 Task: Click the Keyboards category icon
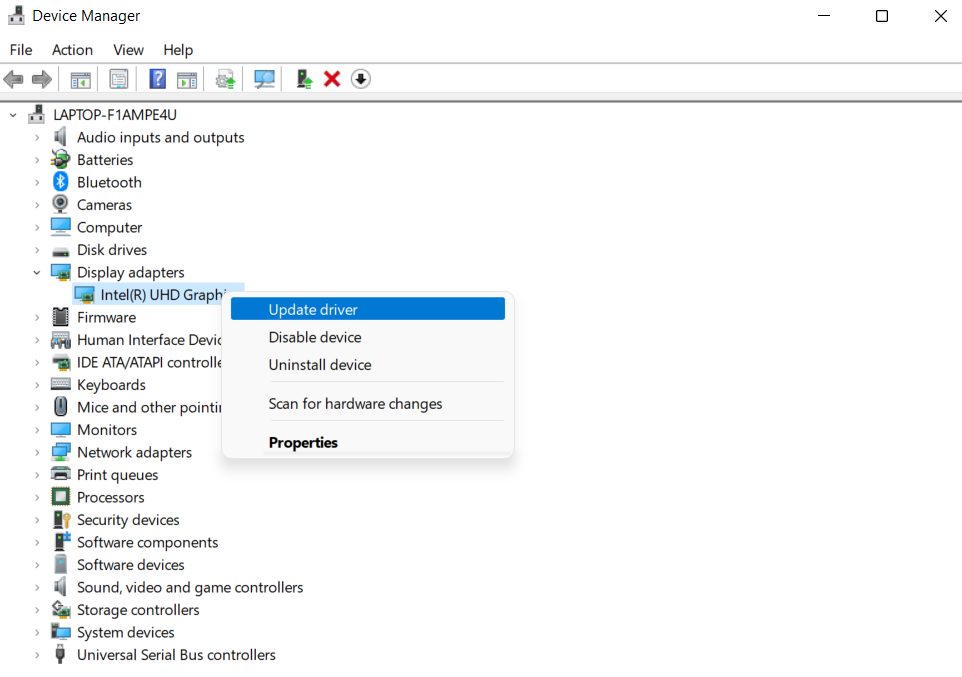60,384
